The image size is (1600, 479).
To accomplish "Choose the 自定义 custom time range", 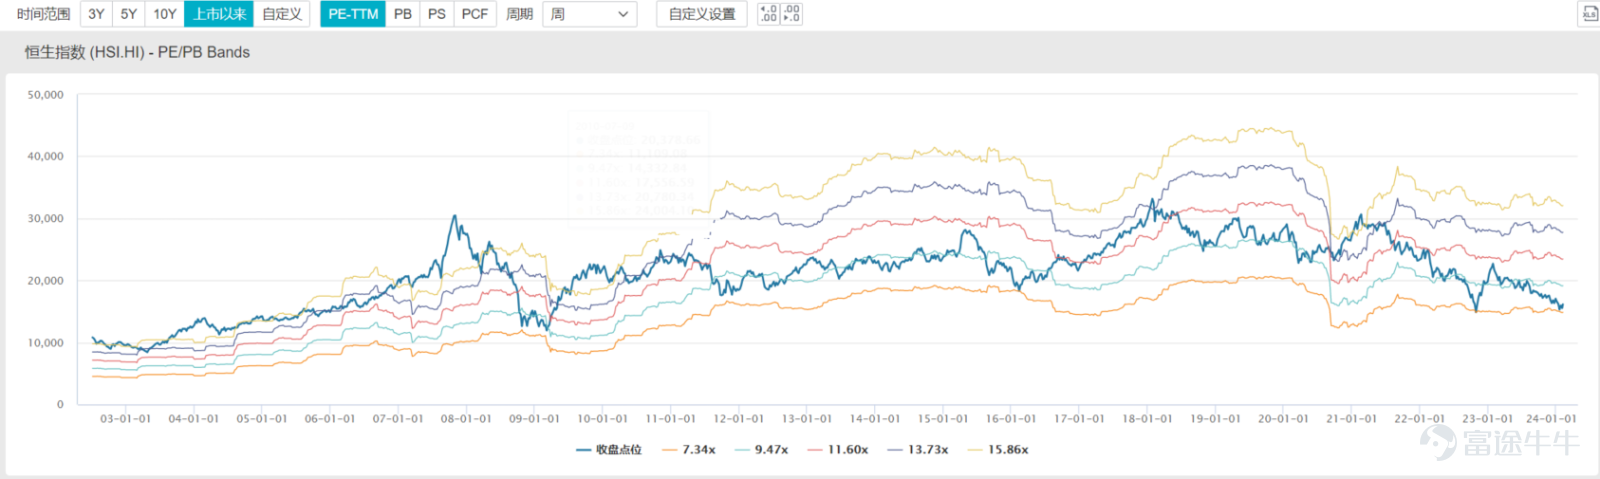I will 282,14.
